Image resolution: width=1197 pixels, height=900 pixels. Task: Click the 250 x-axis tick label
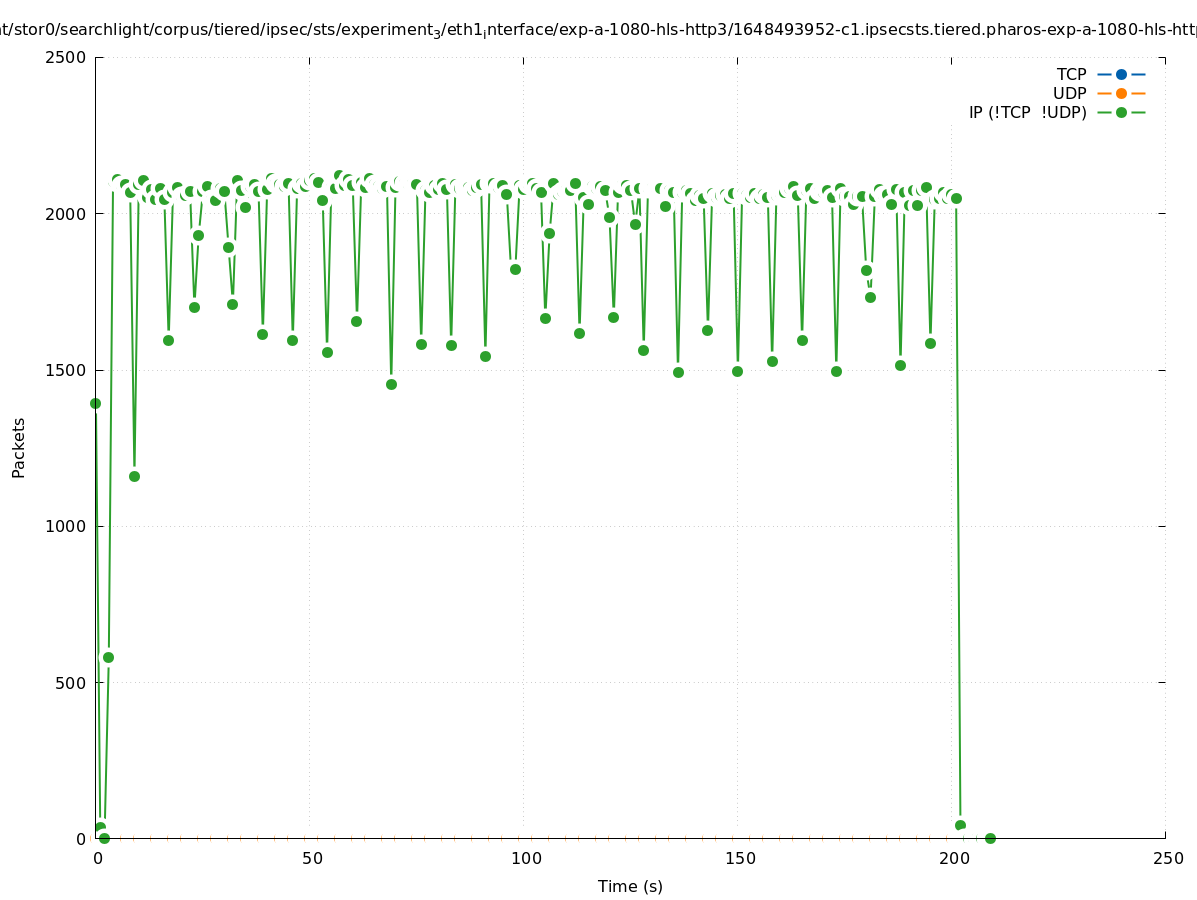[x=1167, y=858]
